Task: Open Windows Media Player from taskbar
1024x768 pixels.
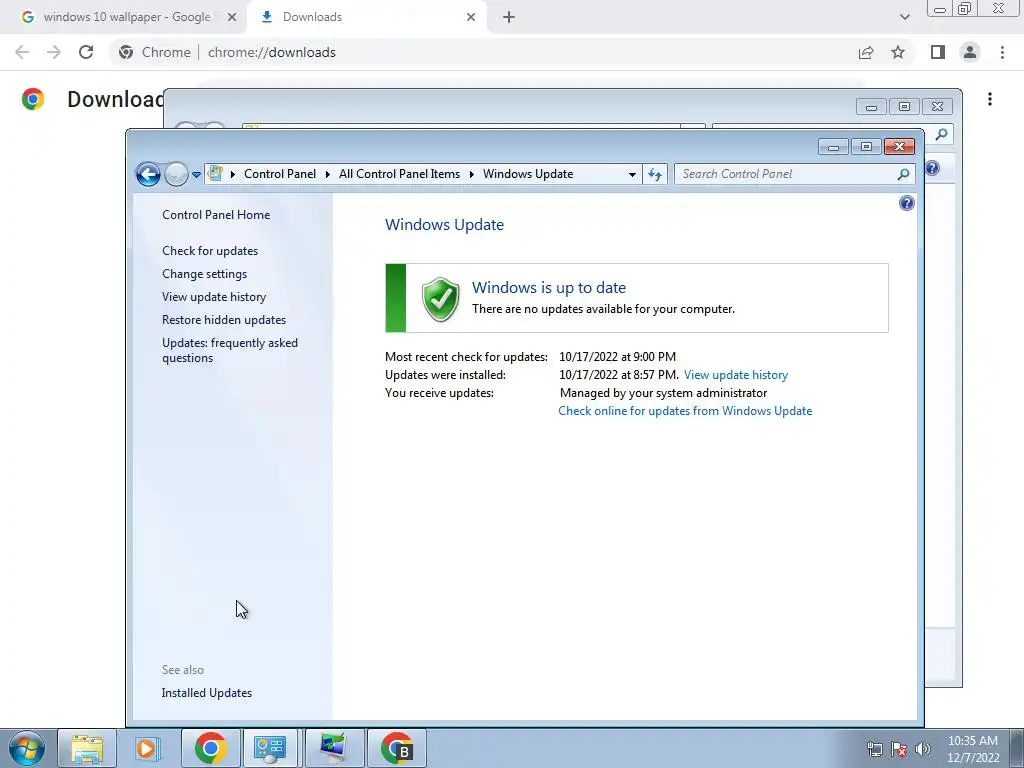Action: (x=148, y=748)
